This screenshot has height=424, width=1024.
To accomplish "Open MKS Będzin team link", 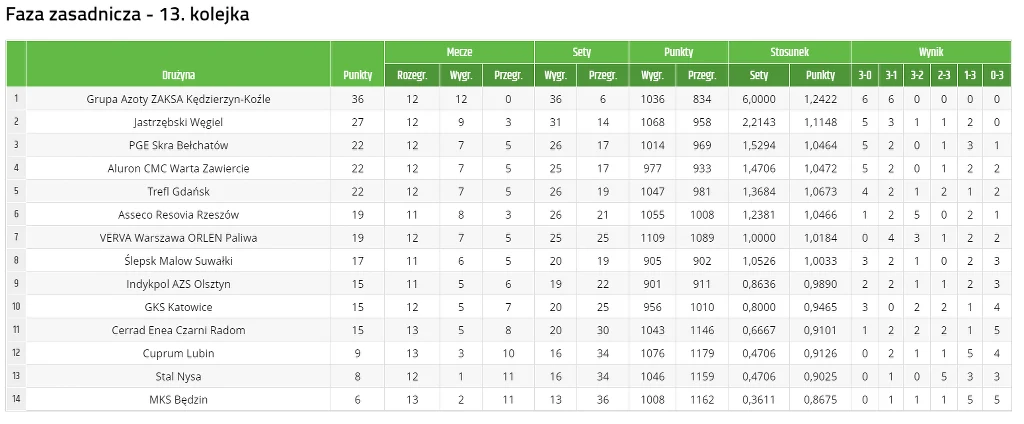I will point(178,400).
